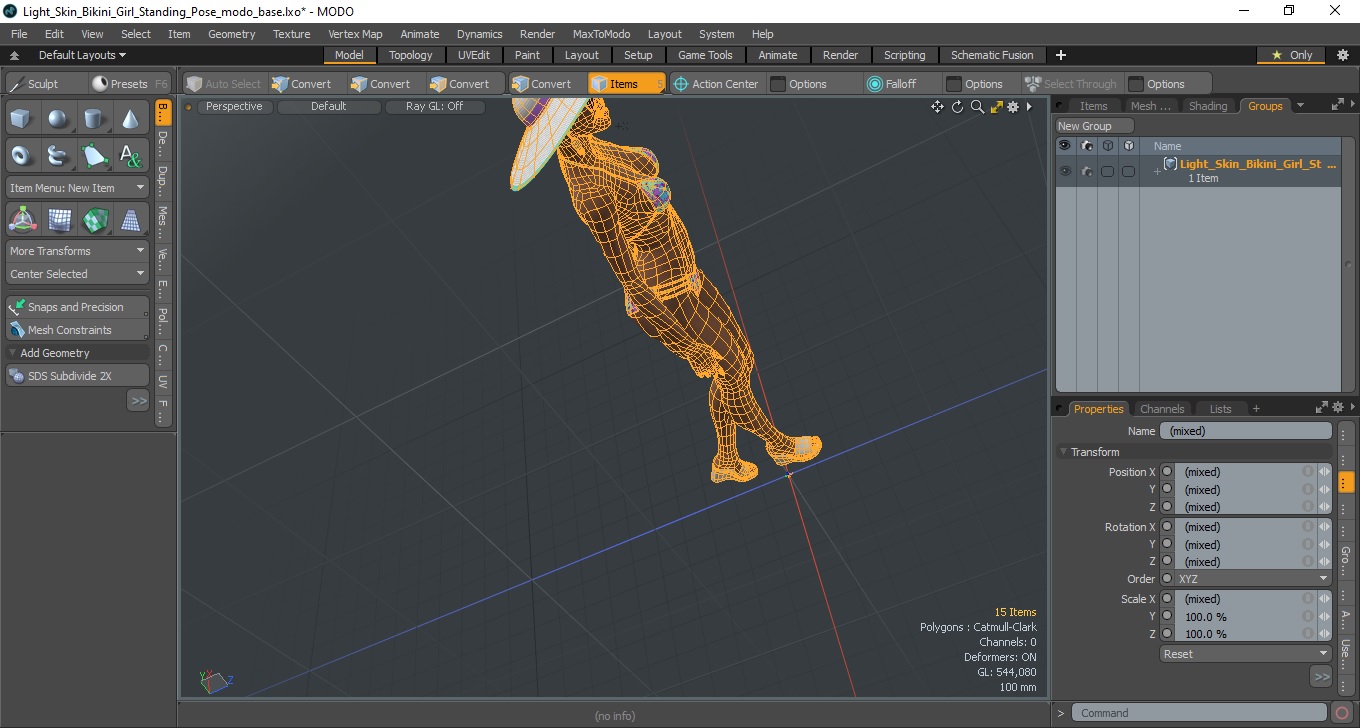Viewport: 1360px width, 728px height.
Task: Click the Position X slider arrows
Action: point(1324,472)
